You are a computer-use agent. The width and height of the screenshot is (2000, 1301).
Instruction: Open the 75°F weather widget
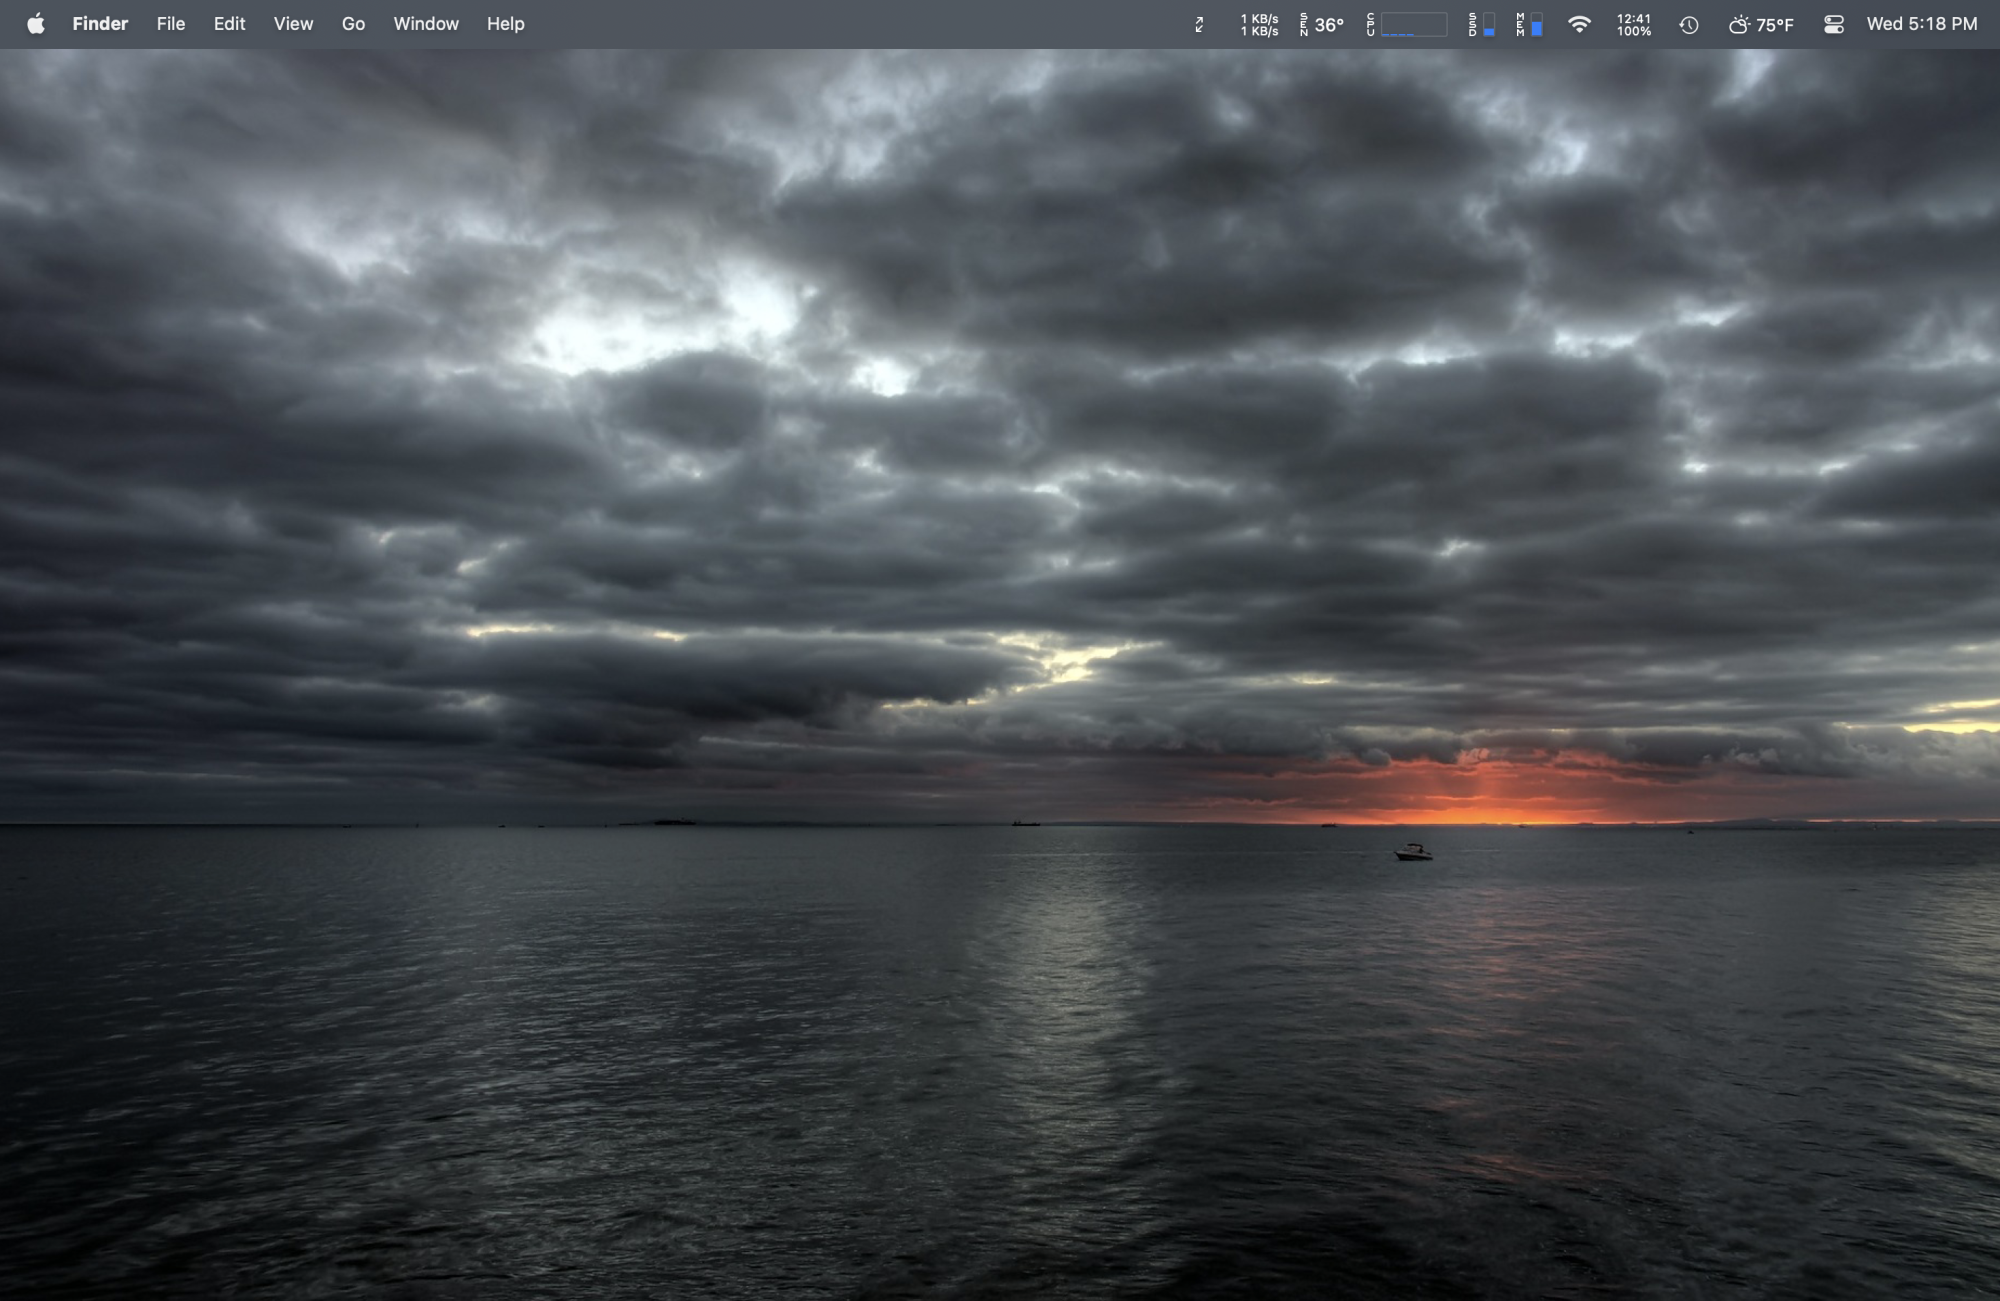point(1761,25)
